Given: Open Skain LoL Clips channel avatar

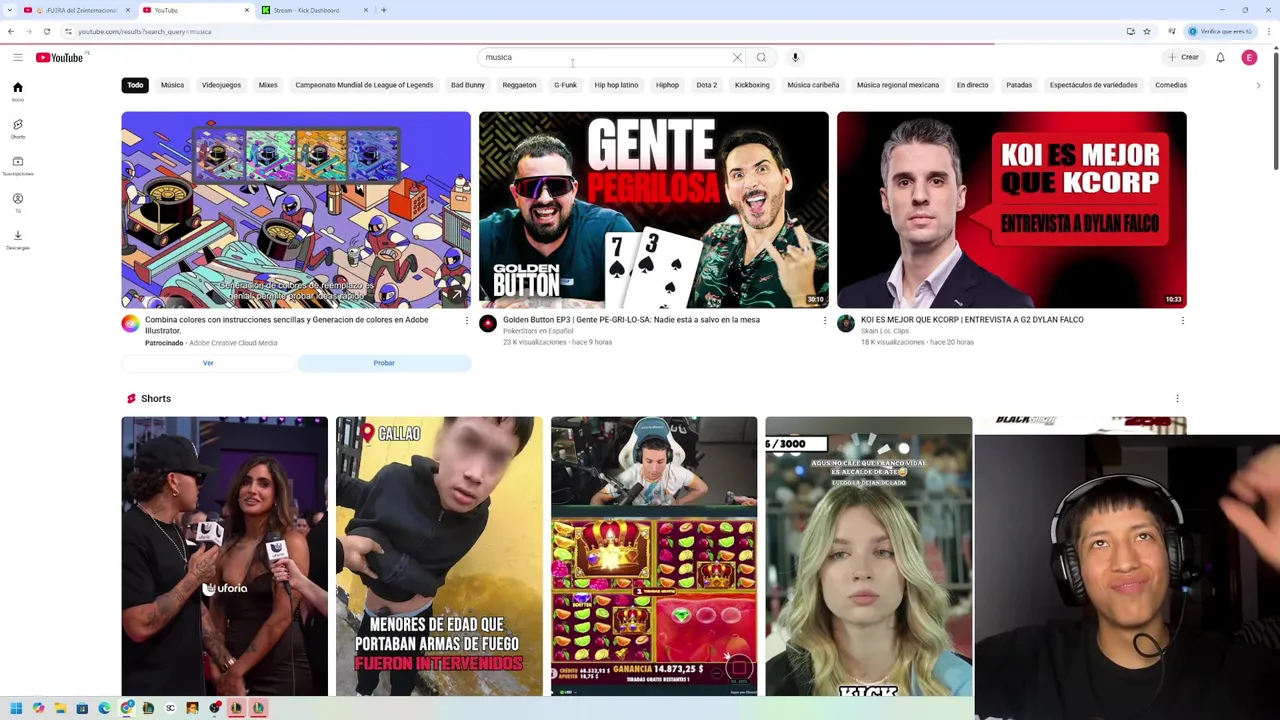Looking at the screenshot, I should (x=846, y=323).
